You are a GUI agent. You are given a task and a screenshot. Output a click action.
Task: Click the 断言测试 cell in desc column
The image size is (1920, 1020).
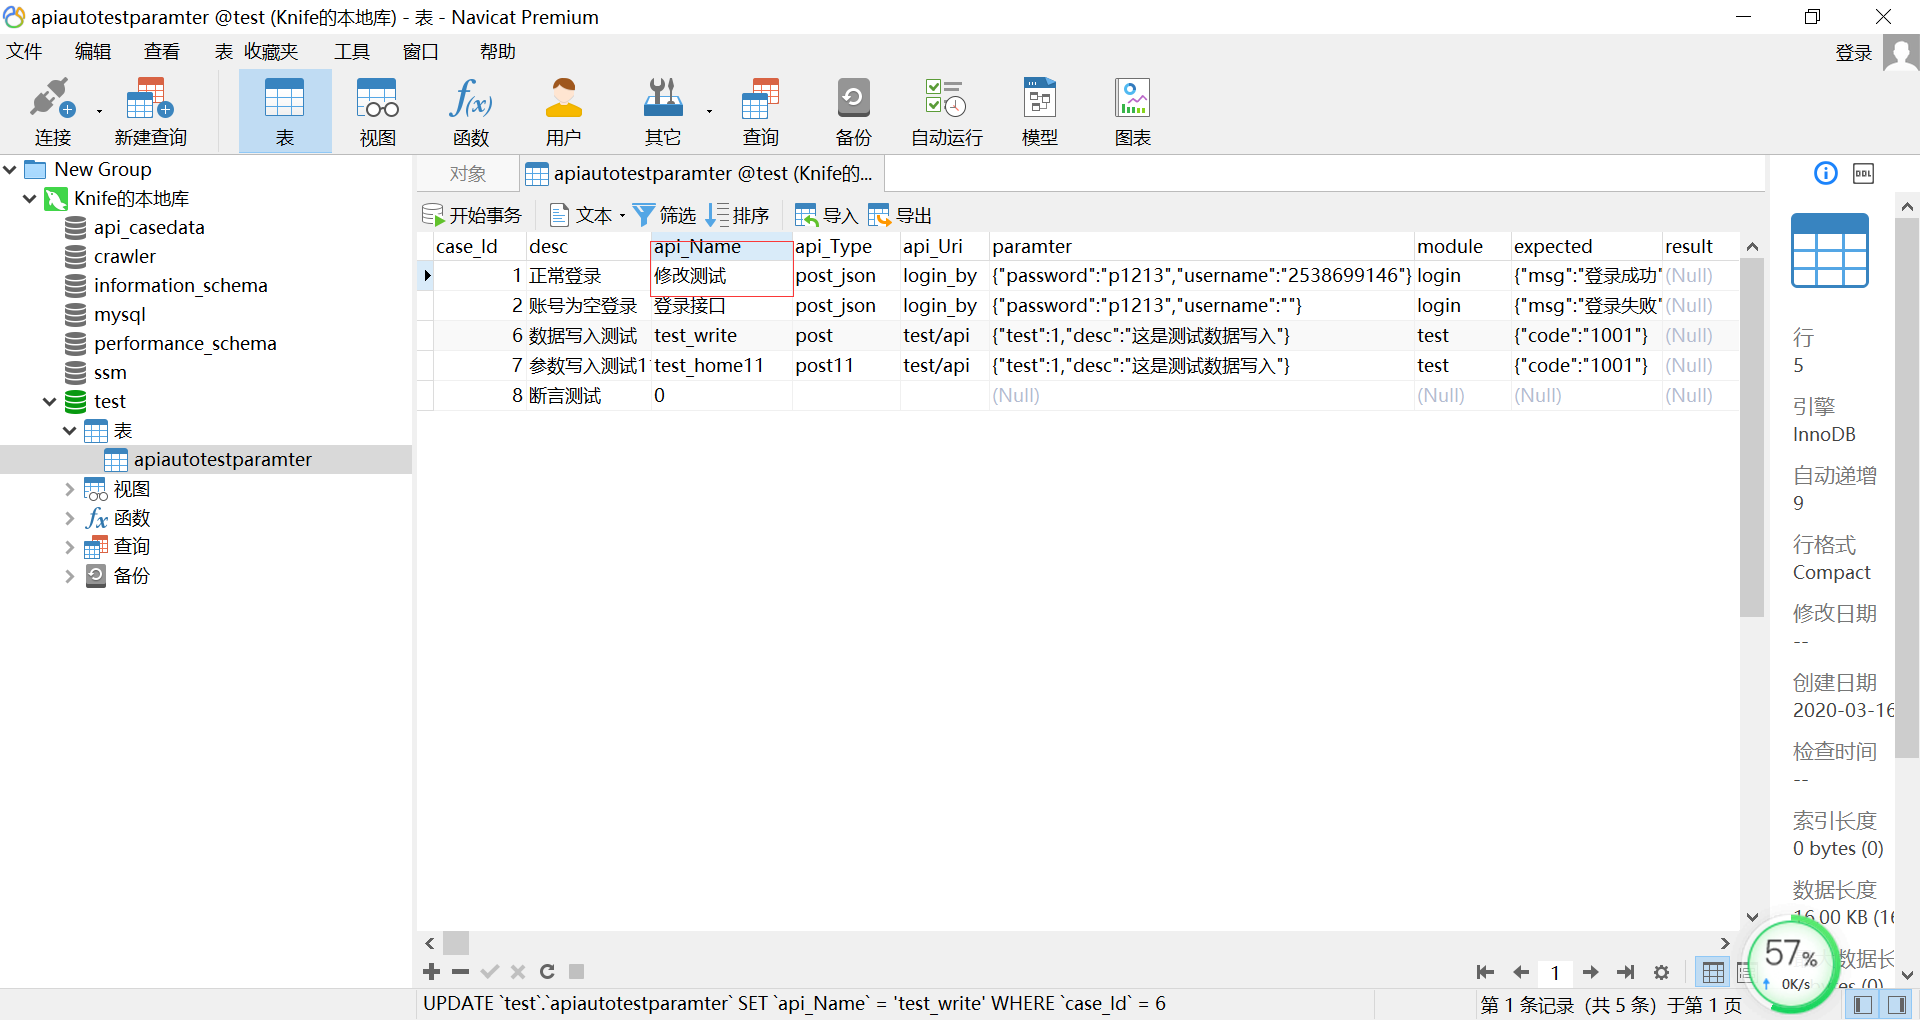[x=588, y=396]
